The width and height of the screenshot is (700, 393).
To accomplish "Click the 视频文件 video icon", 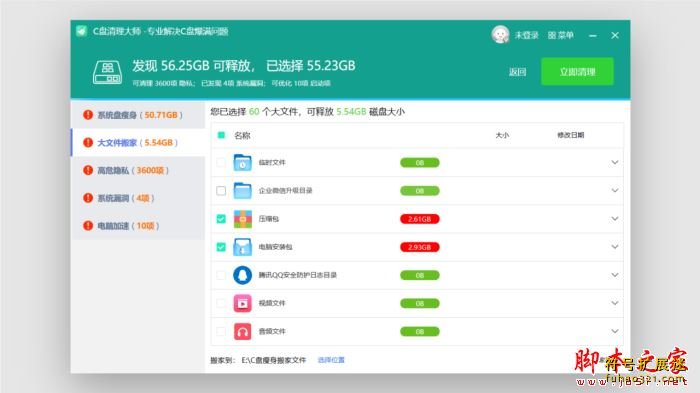I will coord(242,303).
